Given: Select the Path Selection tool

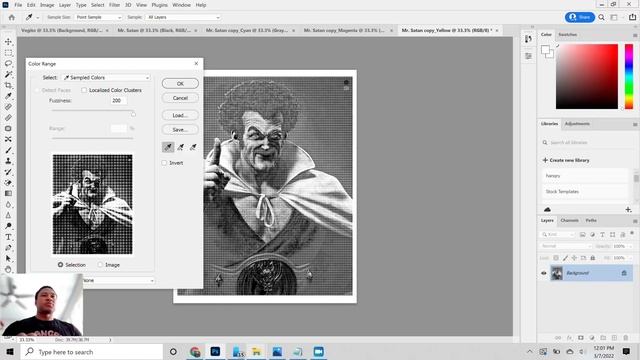Looking at the screenshot, I should (8, 258).
